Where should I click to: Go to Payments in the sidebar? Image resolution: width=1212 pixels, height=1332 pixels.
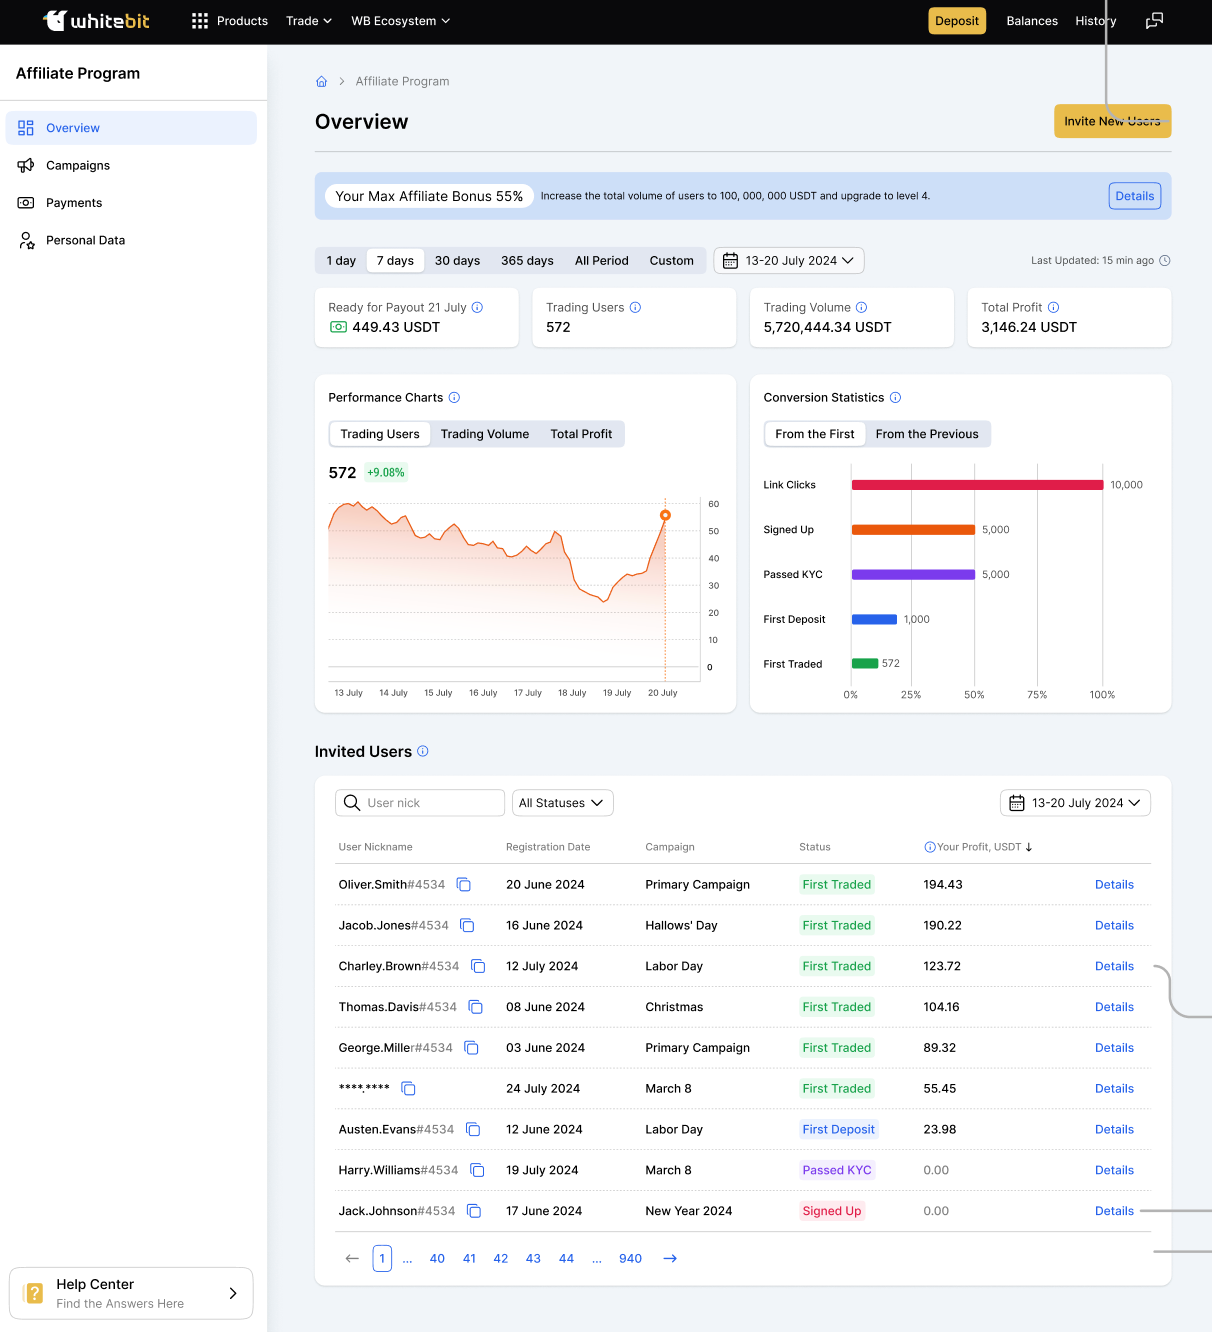coord(74,203)
